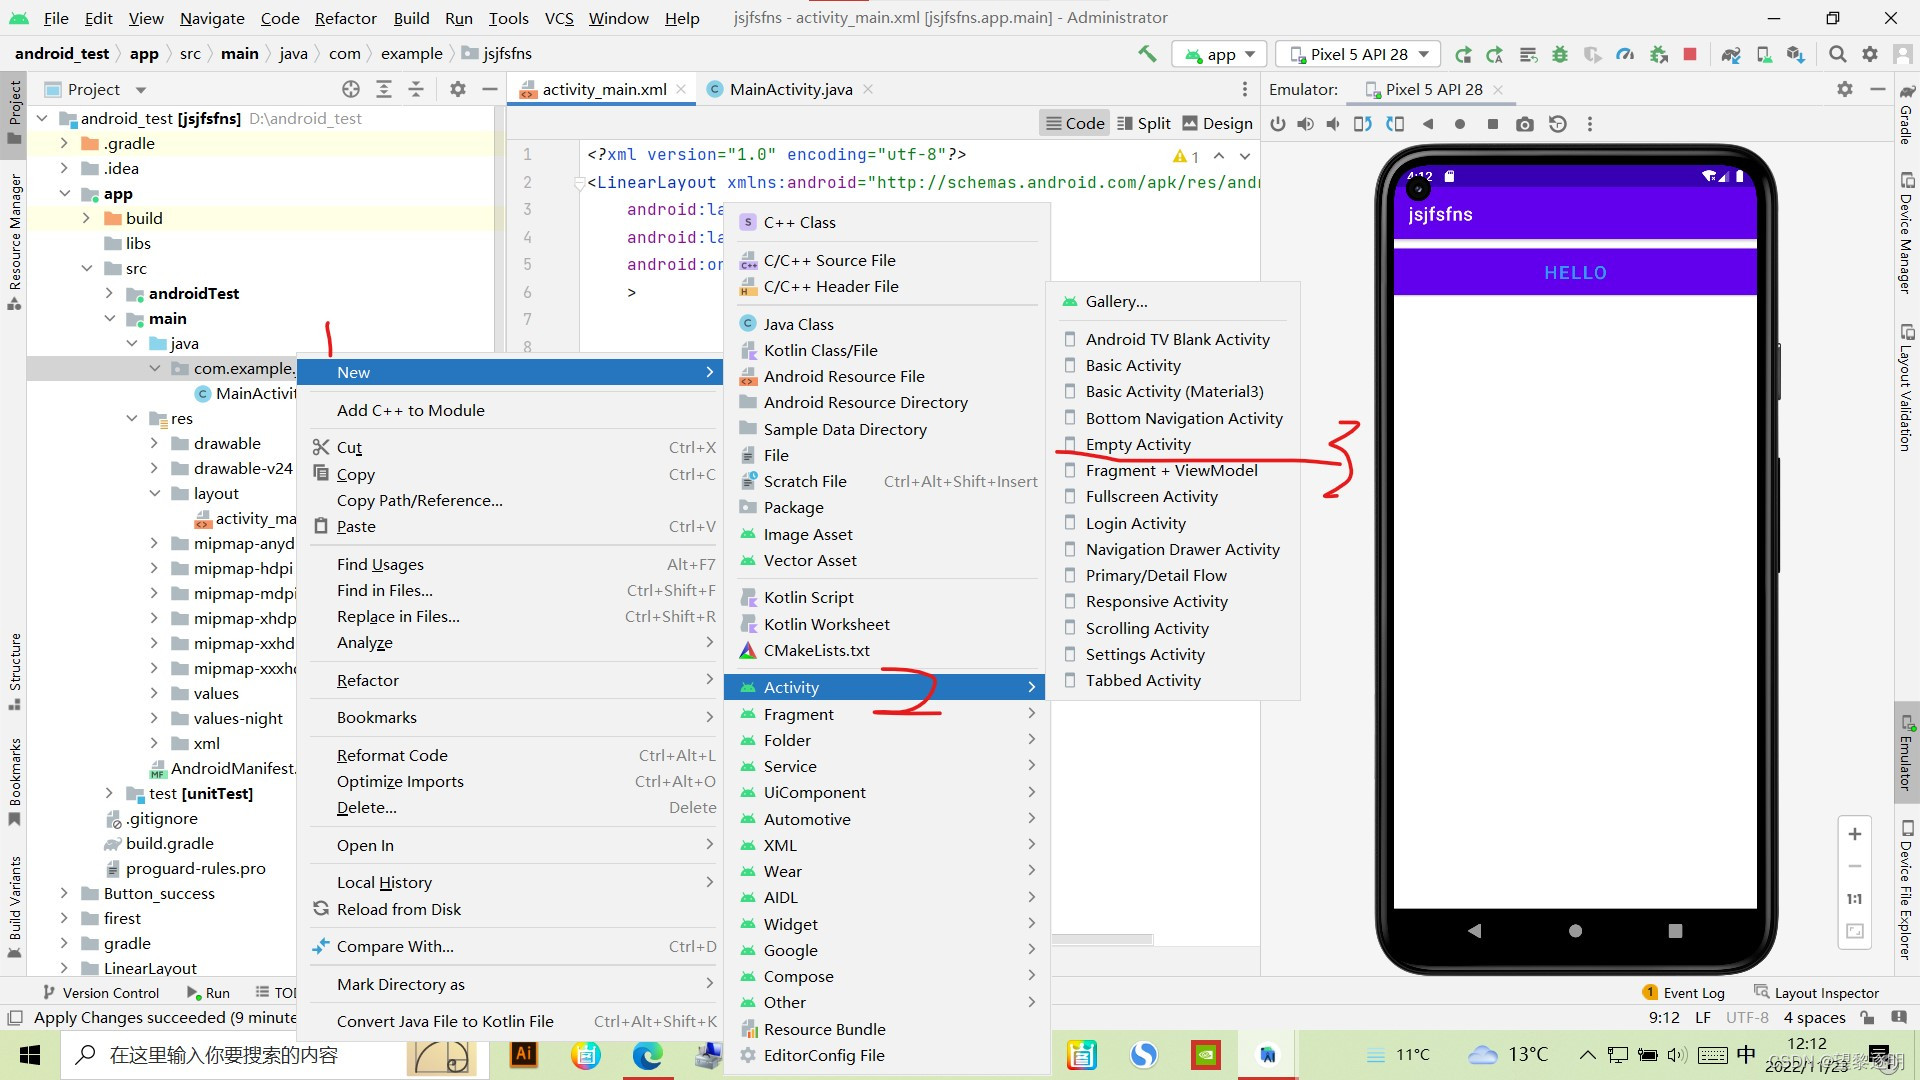
Task: Open the Profiler gauge icon in toolbar
Action: click(1625, 54)
